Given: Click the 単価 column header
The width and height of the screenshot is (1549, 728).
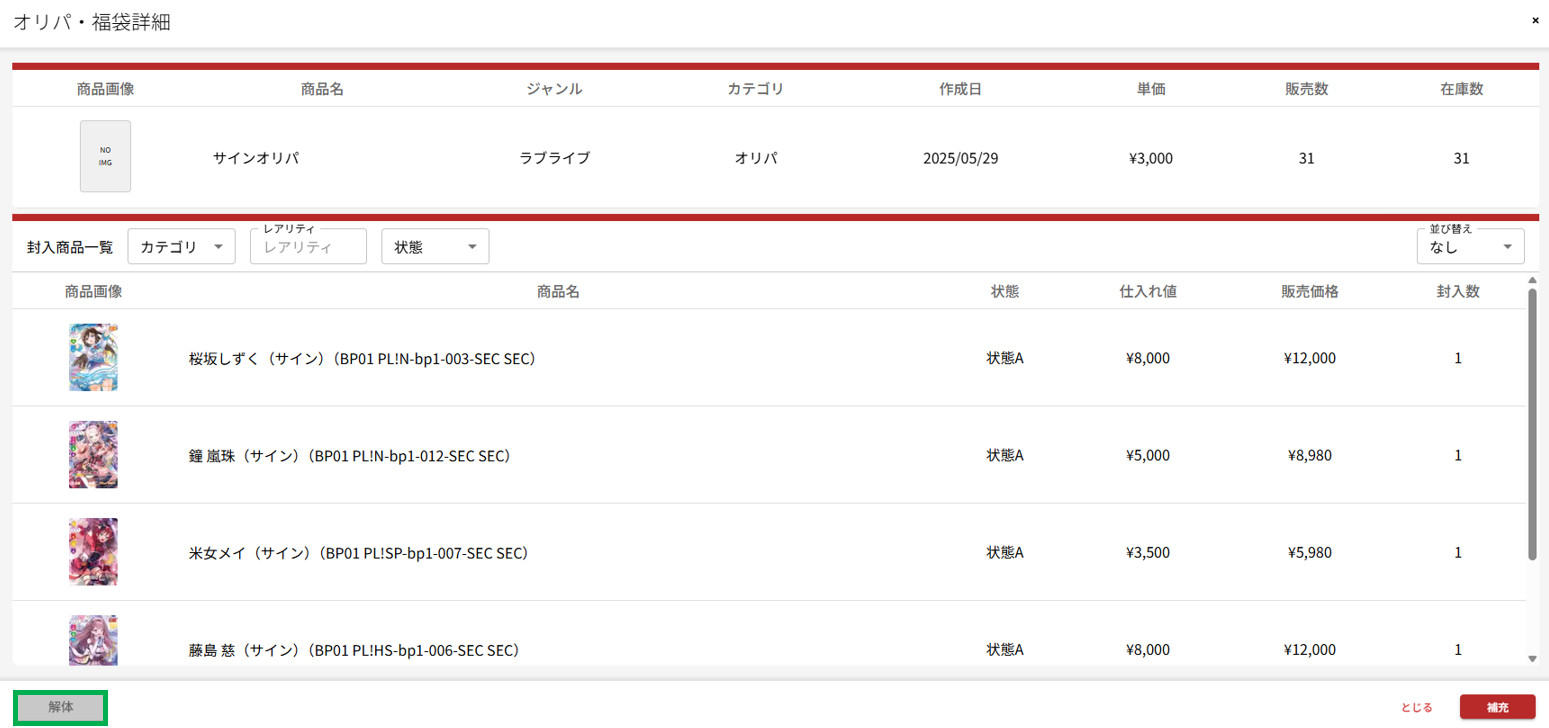Looking at the screenshot, I should tap(1151, 89).
